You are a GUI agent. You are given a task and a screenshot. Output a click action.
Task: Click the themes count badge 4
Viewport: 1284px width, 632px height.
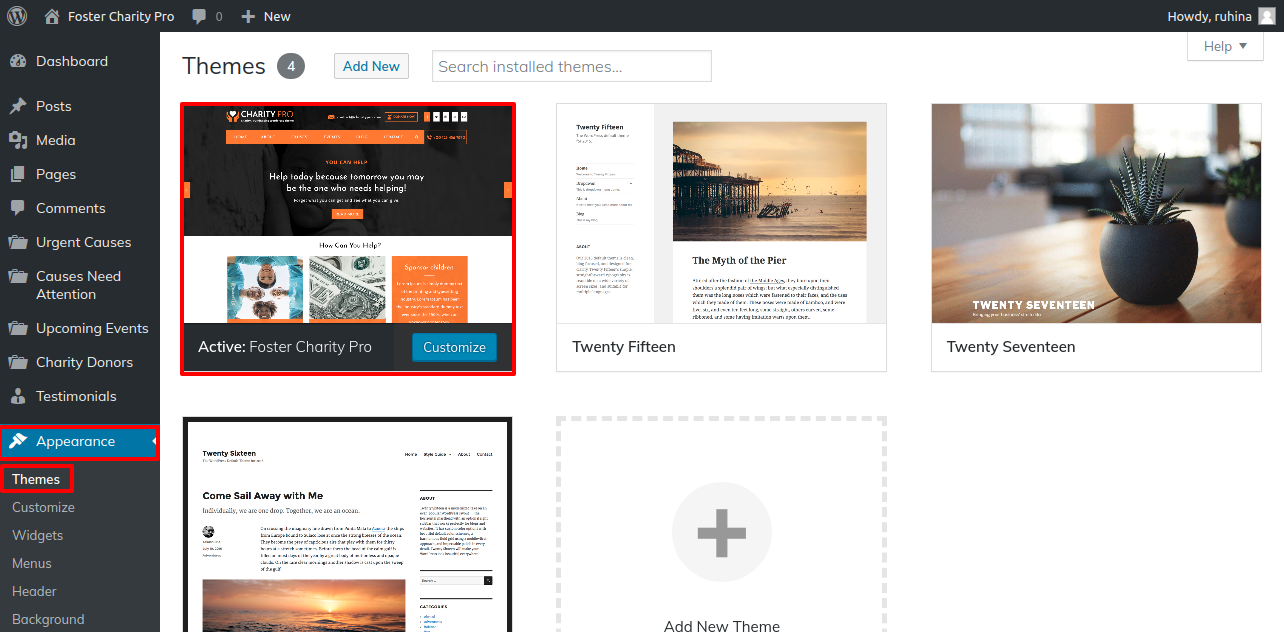pos(291,66)
